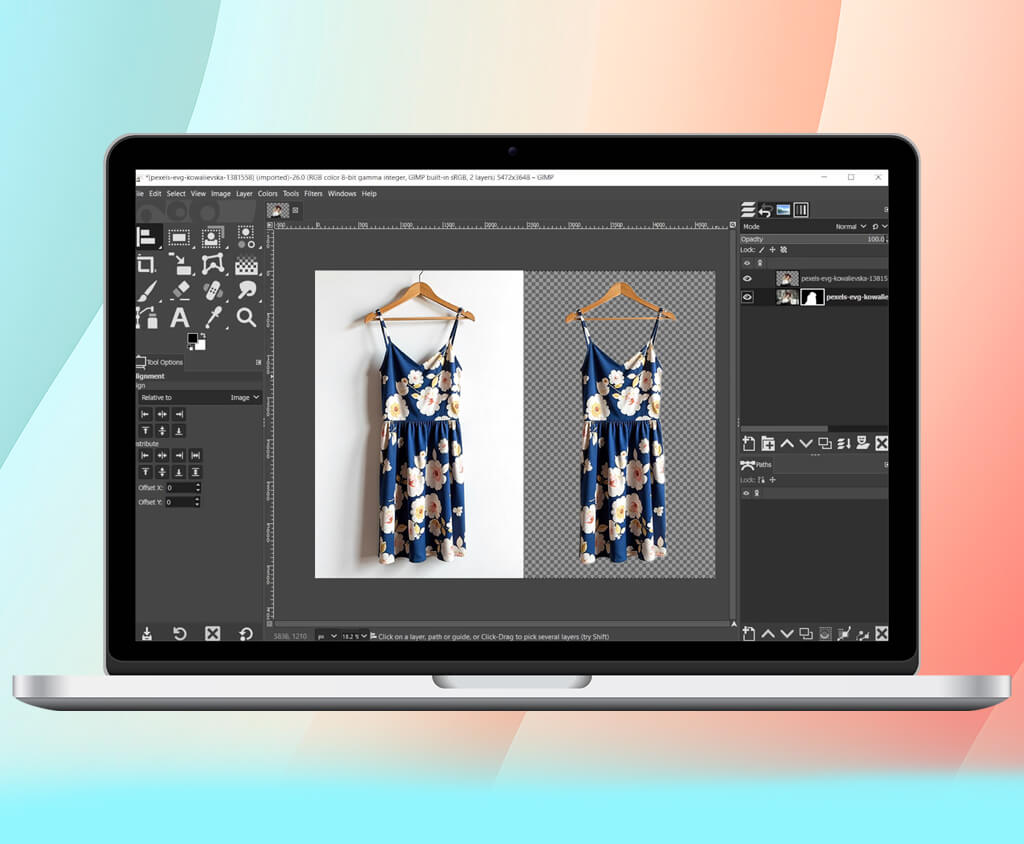This screenshot has width=1024, height=844.
Task: Create a new layer in Layers panel
Action: (x=749, y=444)
